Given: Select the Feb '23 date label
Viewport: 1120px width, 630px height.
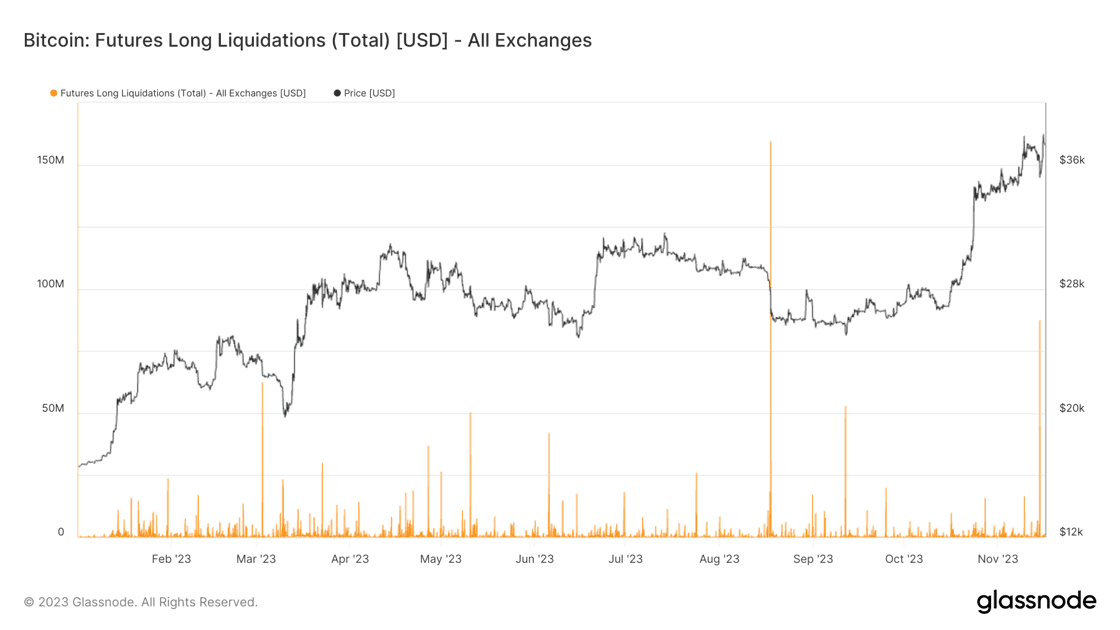Looking at the screenshot, I should [x=171, y=559].
